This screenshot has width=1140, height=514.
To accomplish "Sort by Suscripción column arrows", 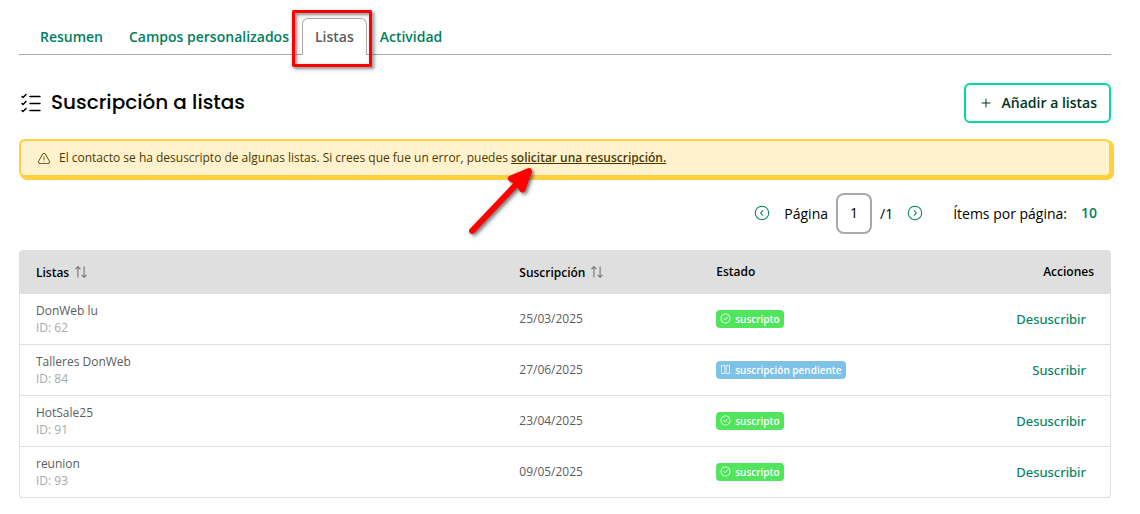I will click(597, 272).
